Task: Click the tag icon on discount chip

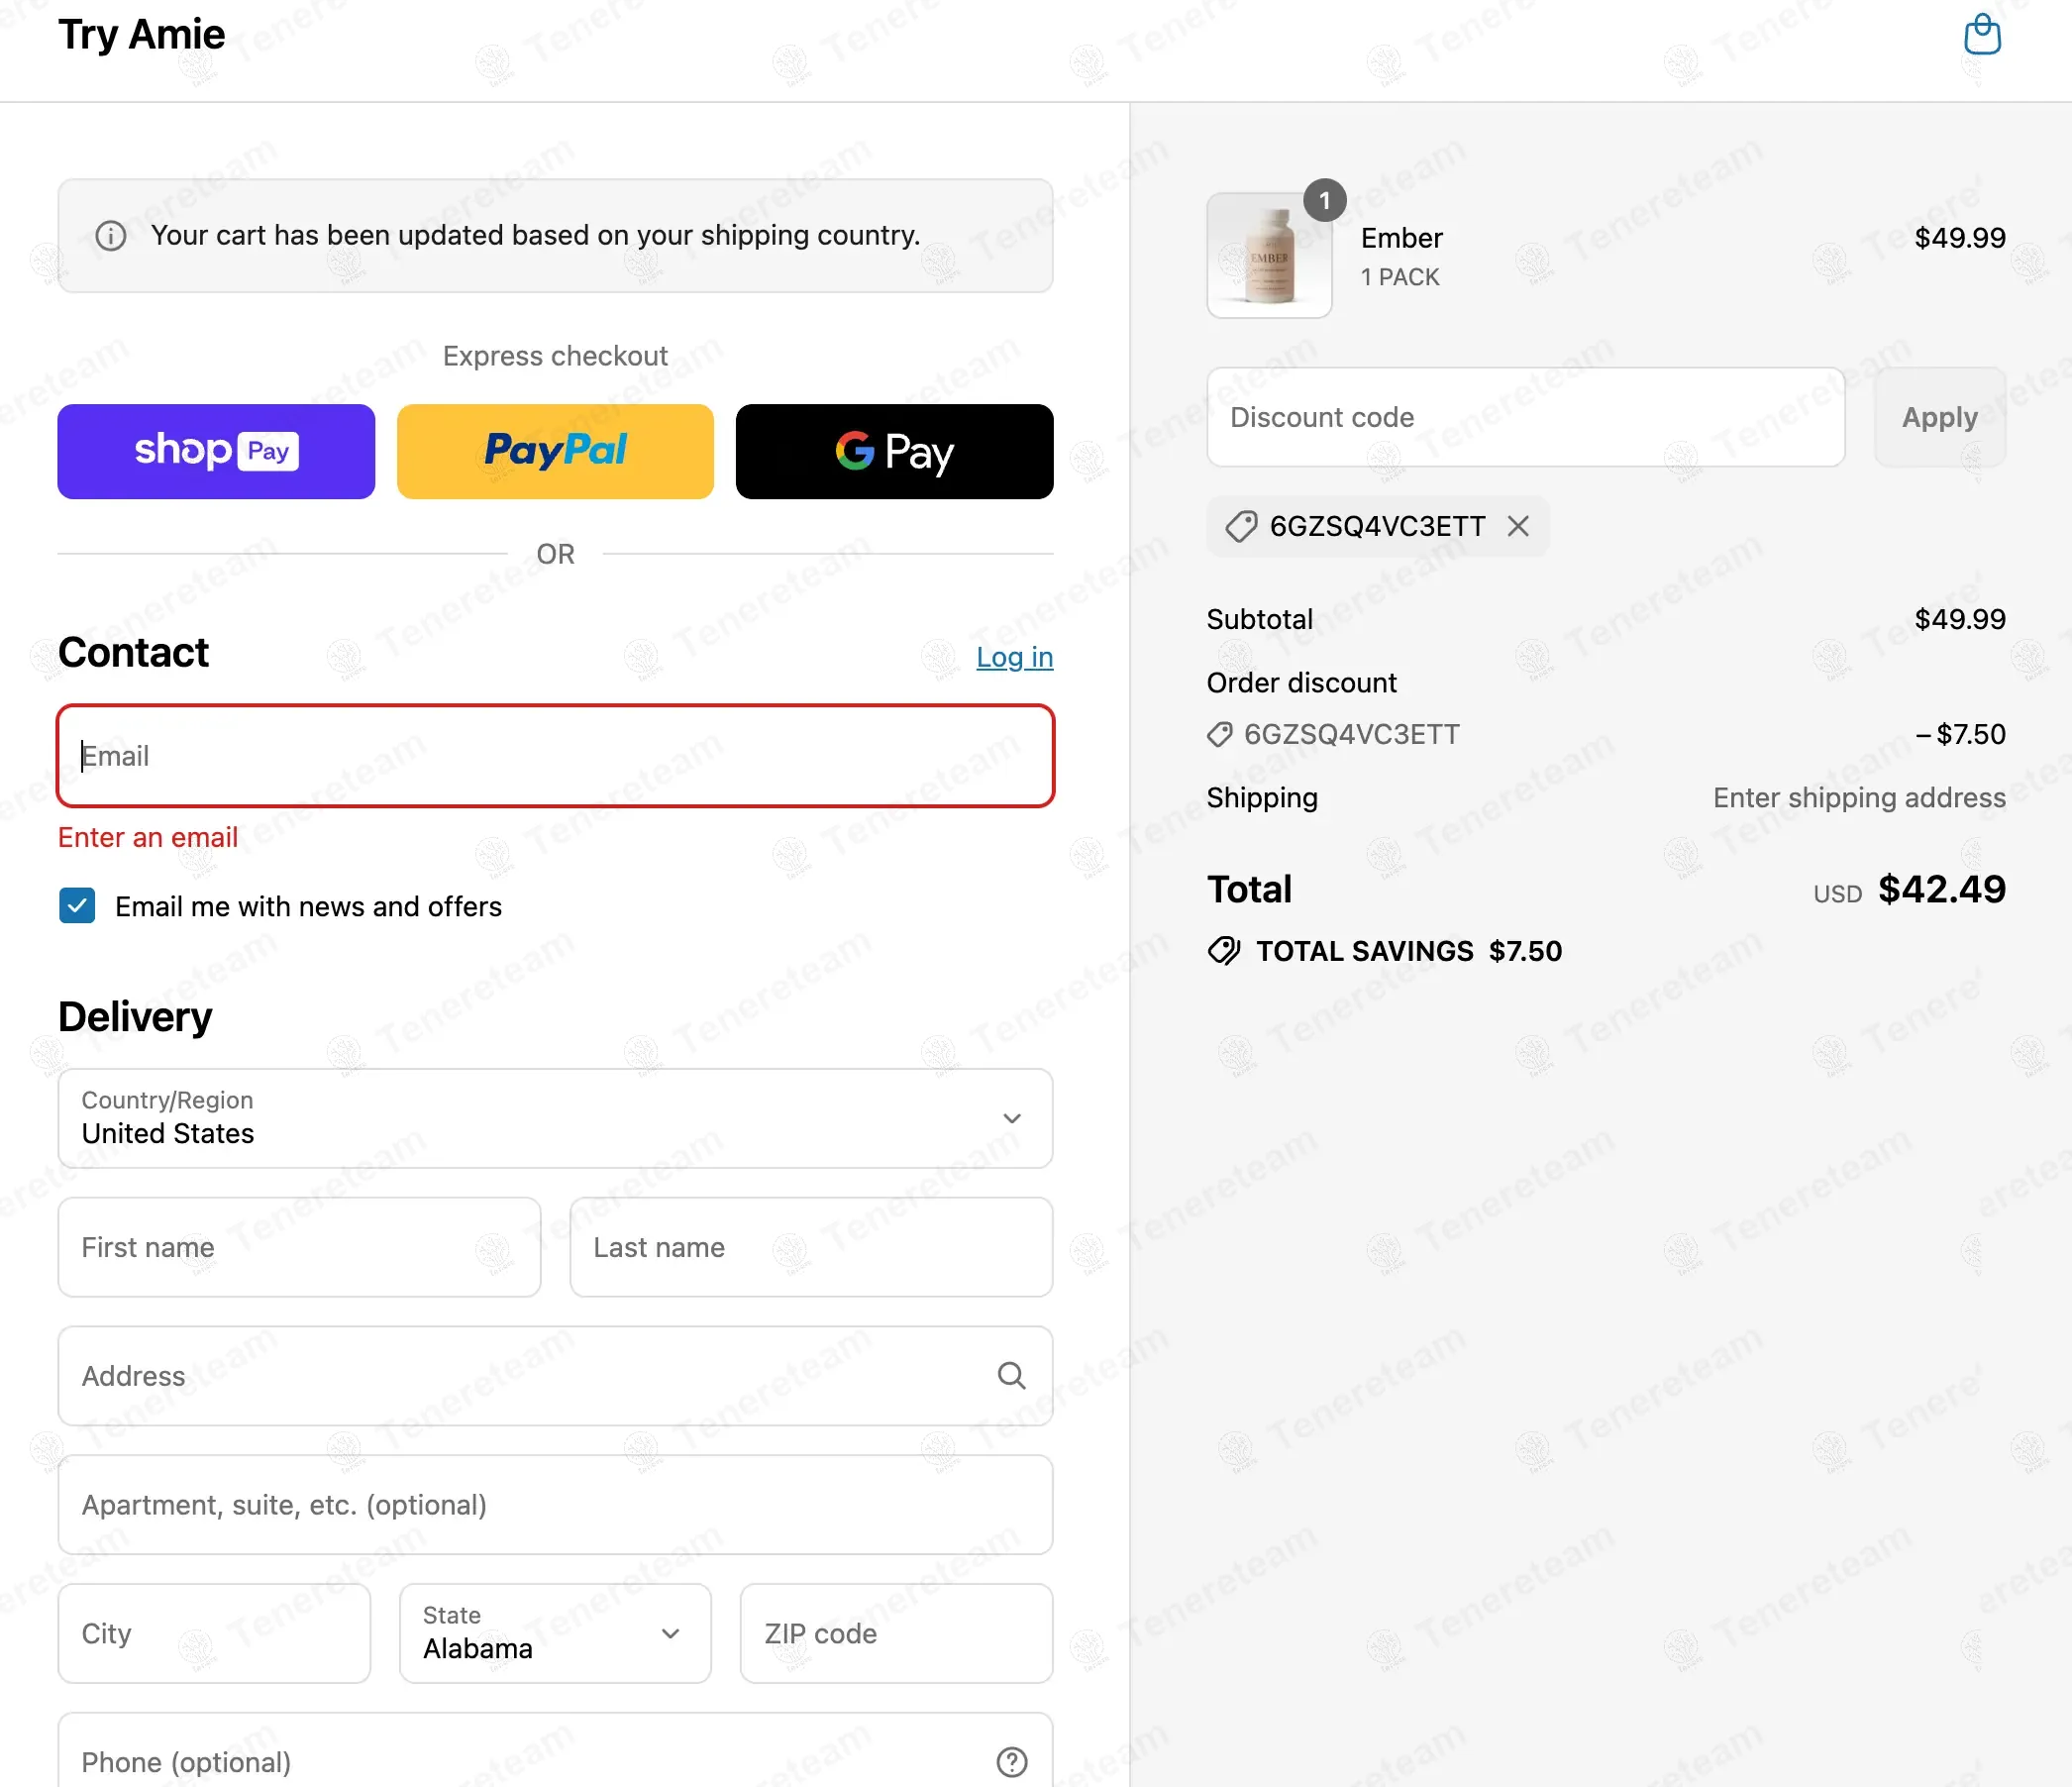Action: [x=1241, y=526]
